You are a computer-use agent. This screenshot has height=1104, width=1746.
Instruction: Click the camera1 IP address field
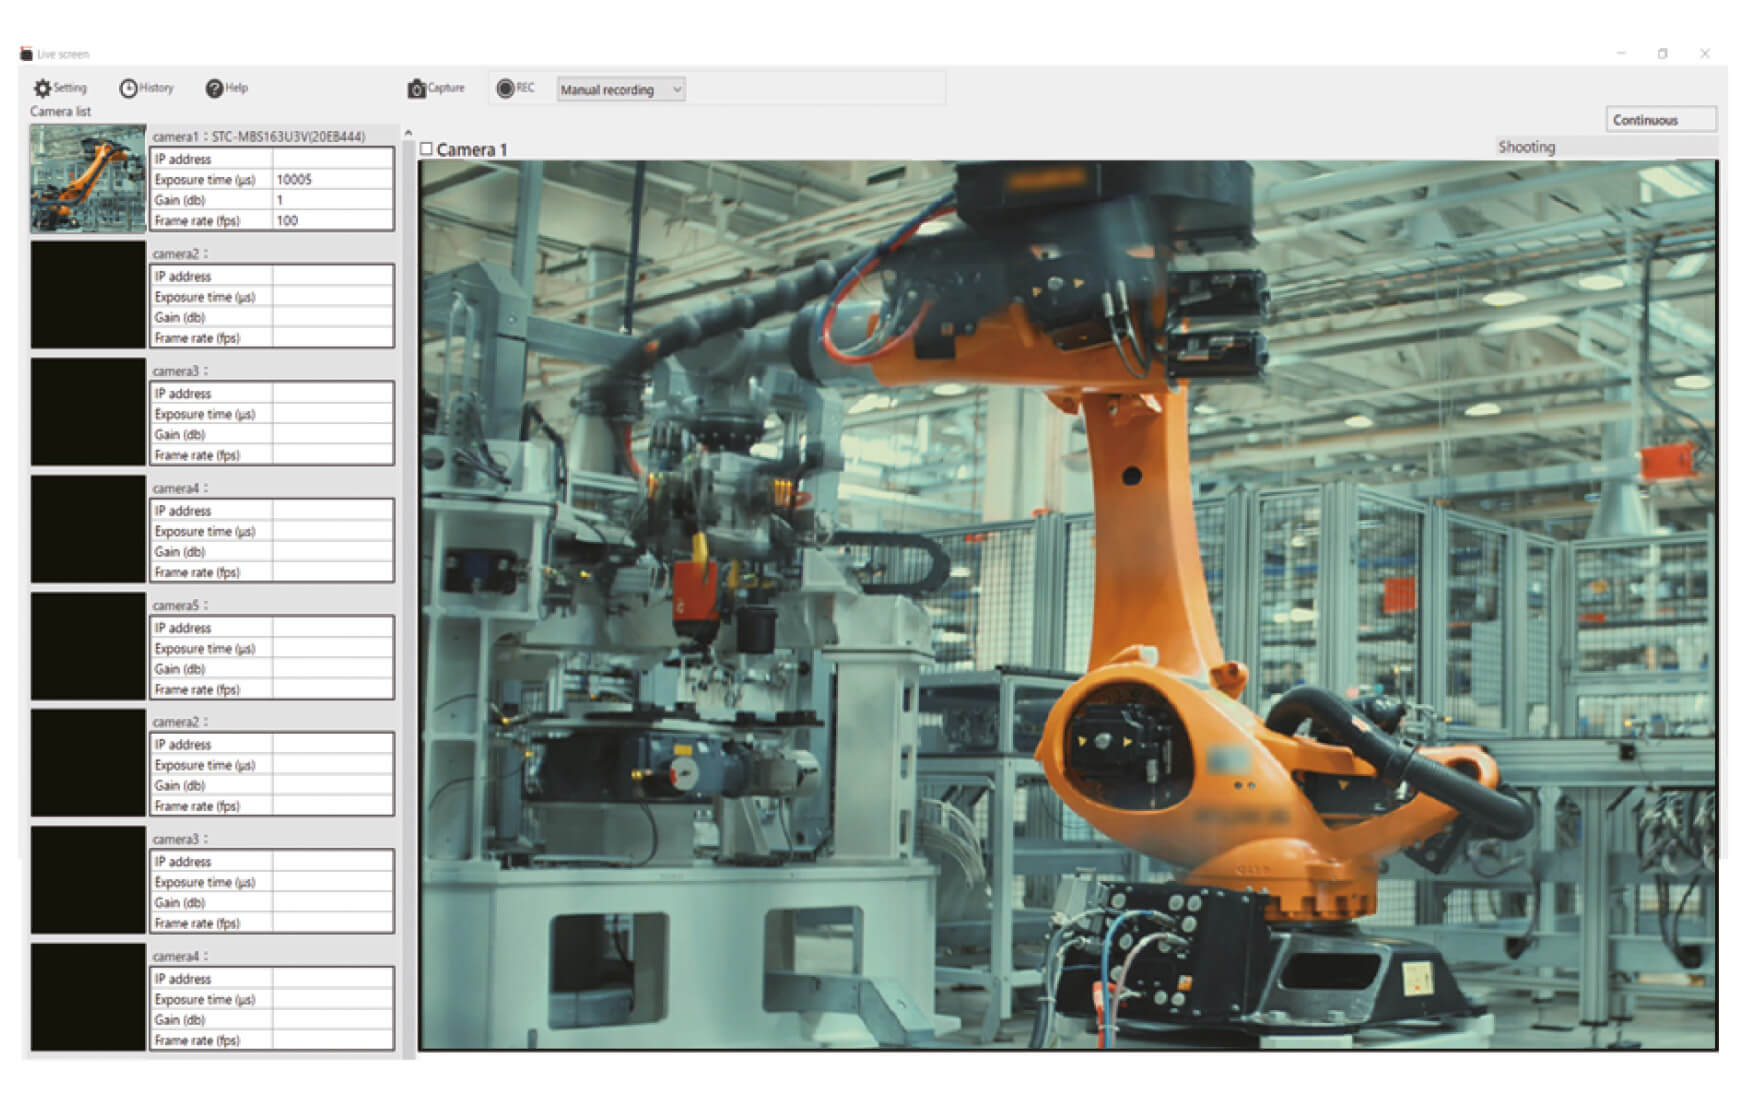pos(333,159)
